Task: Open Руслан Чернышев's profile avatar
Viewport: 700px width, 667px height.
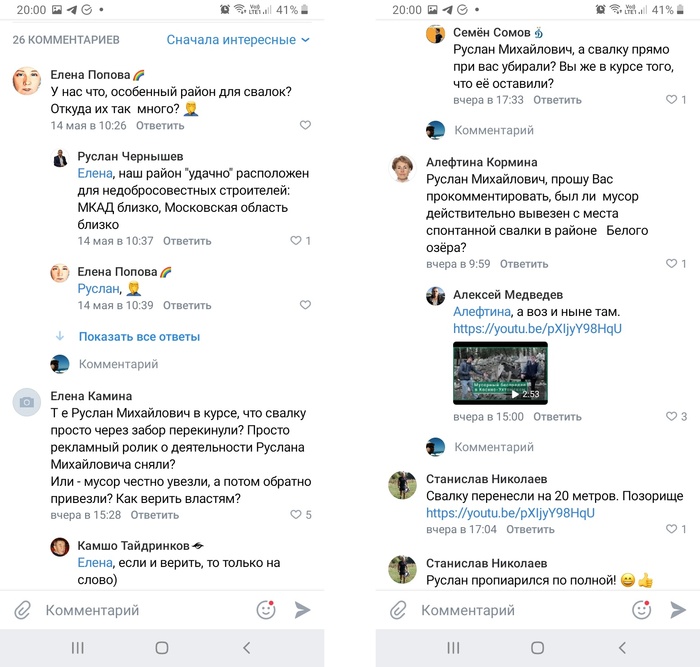Action: coord(60,159)
